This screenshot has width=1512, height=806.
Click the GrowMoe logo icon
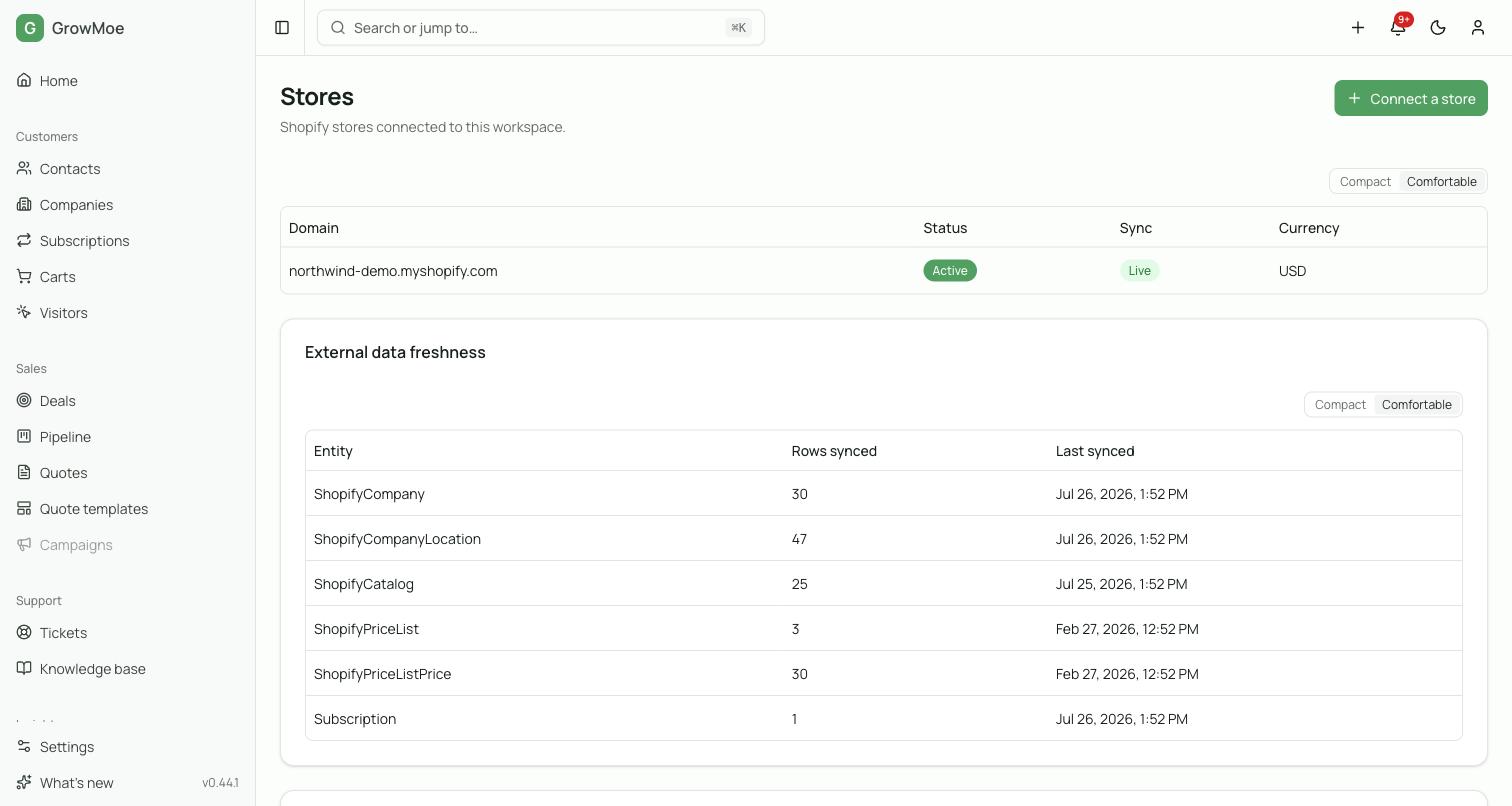click(30, 28)
